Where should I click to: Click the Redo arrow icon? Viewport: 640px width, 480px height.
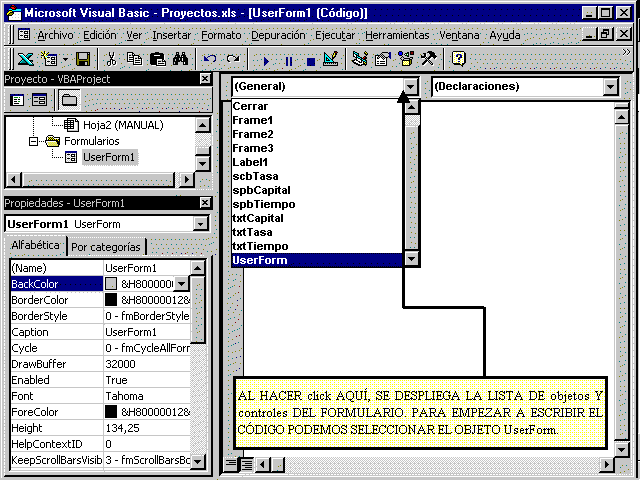pos(233,60)
